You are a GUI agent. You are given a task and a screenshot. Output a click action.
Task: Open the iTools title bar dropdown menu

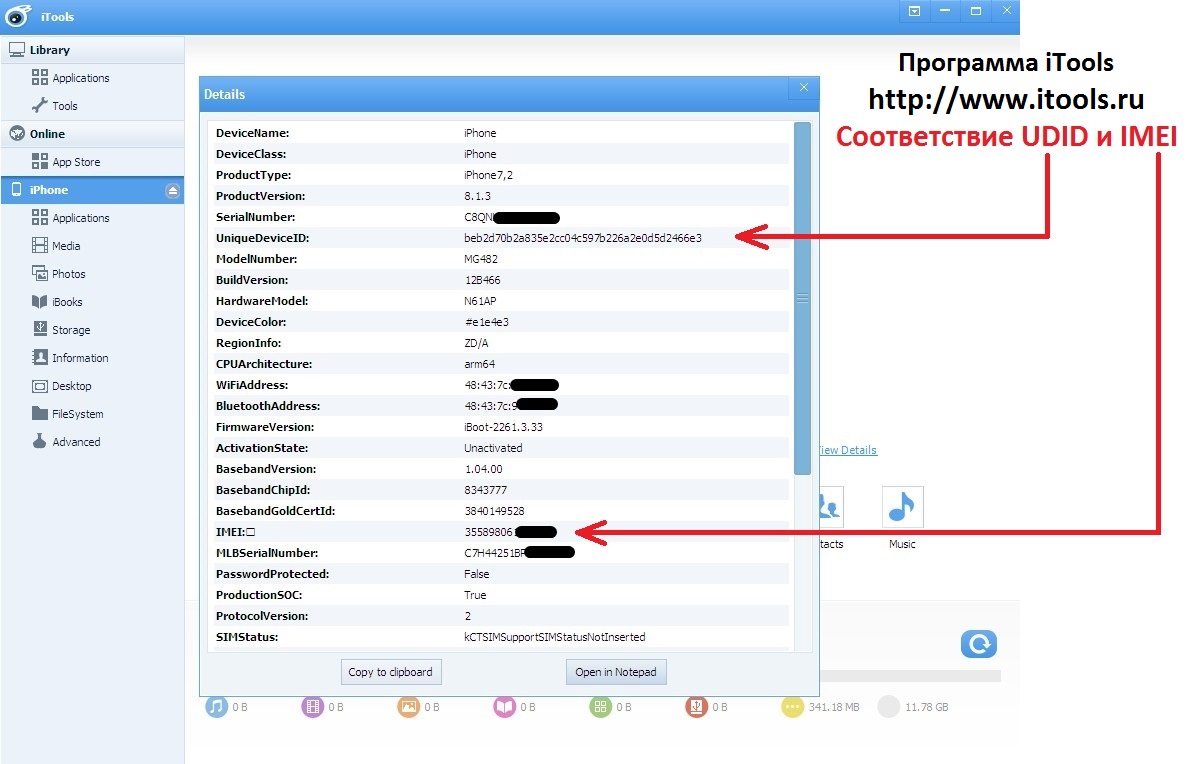914,11
